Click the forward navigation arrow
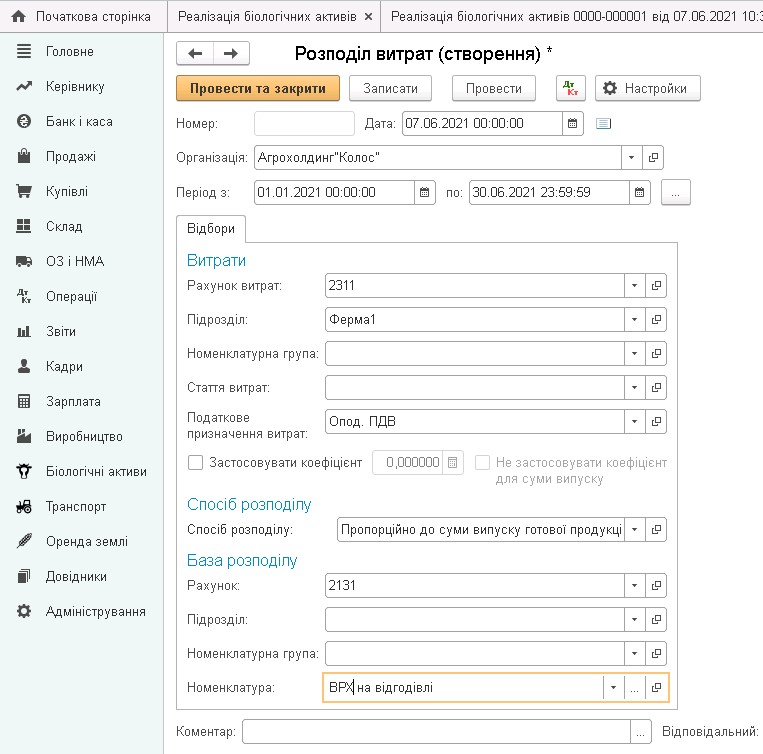Screen dimensions: 763x754 [231, 53]
